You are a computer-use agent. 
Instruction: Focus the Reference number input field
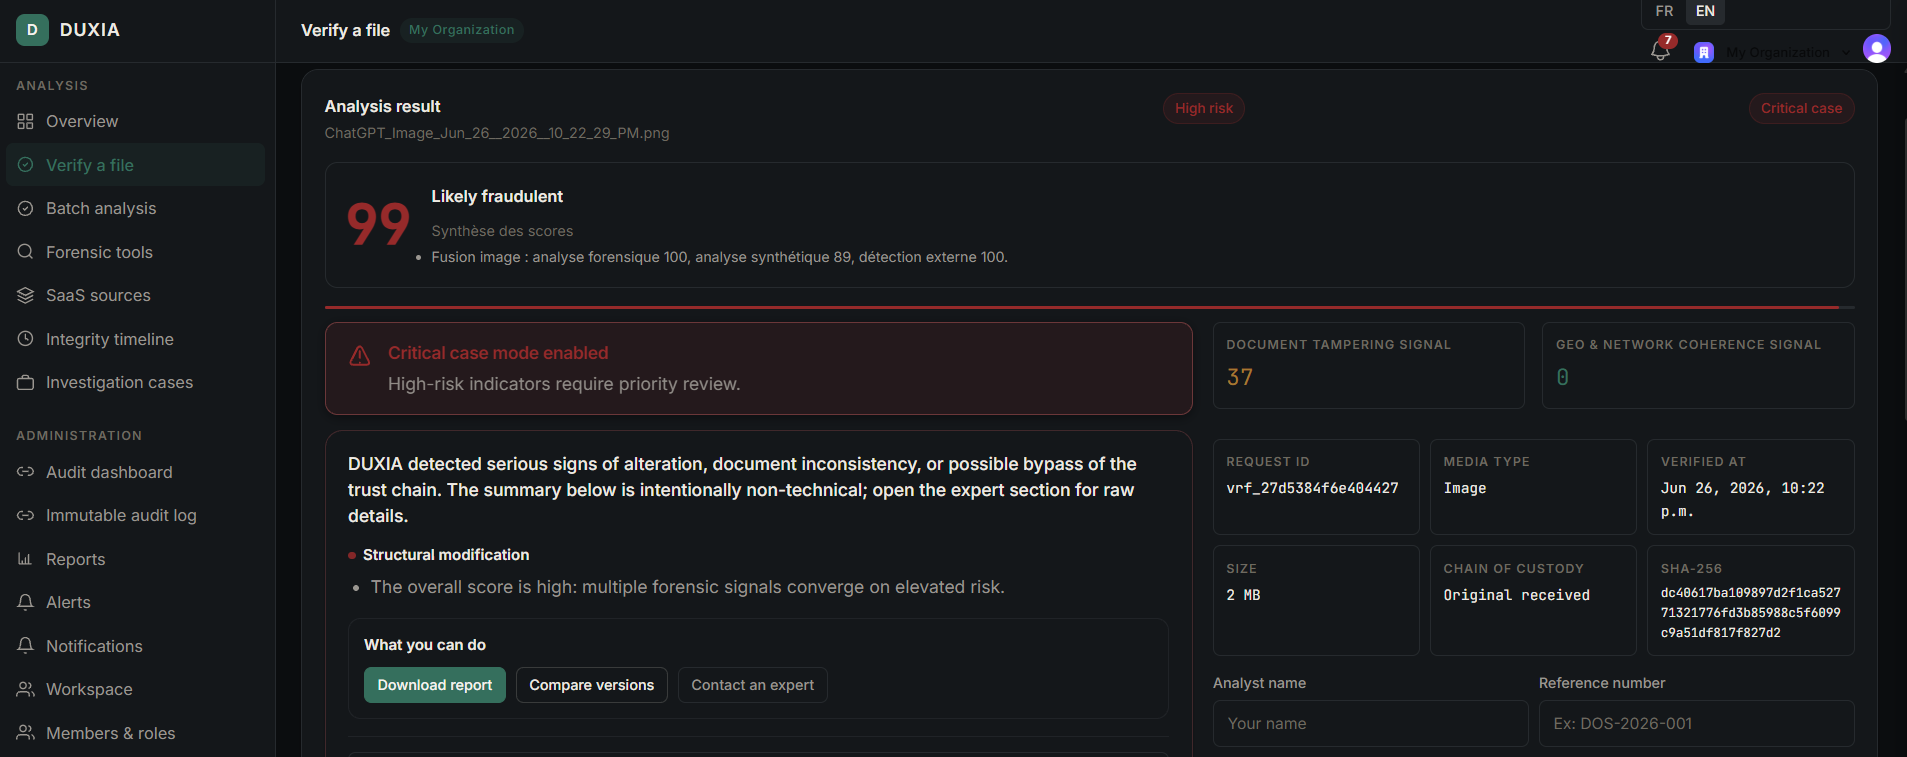[x=1697, y=723]
